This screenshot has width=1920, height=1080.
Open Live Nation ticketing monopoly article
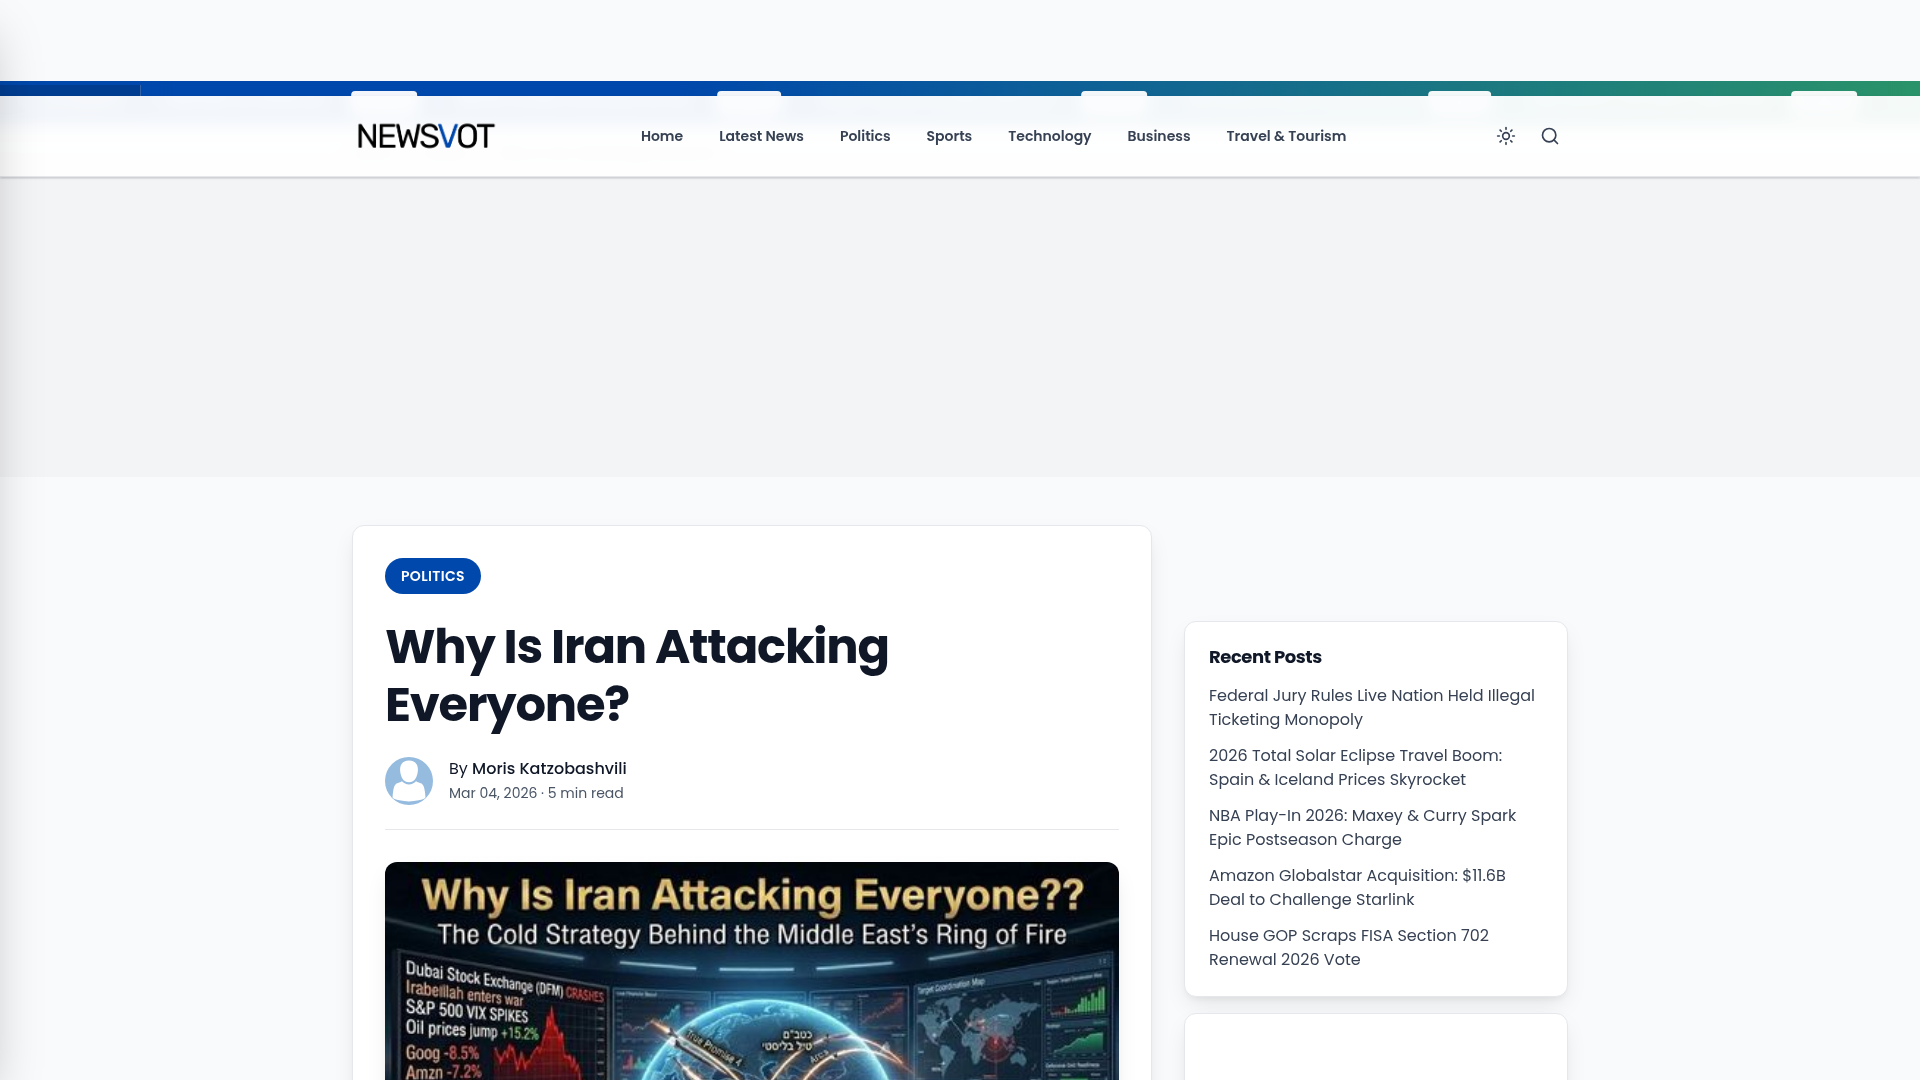point(1371,707)
